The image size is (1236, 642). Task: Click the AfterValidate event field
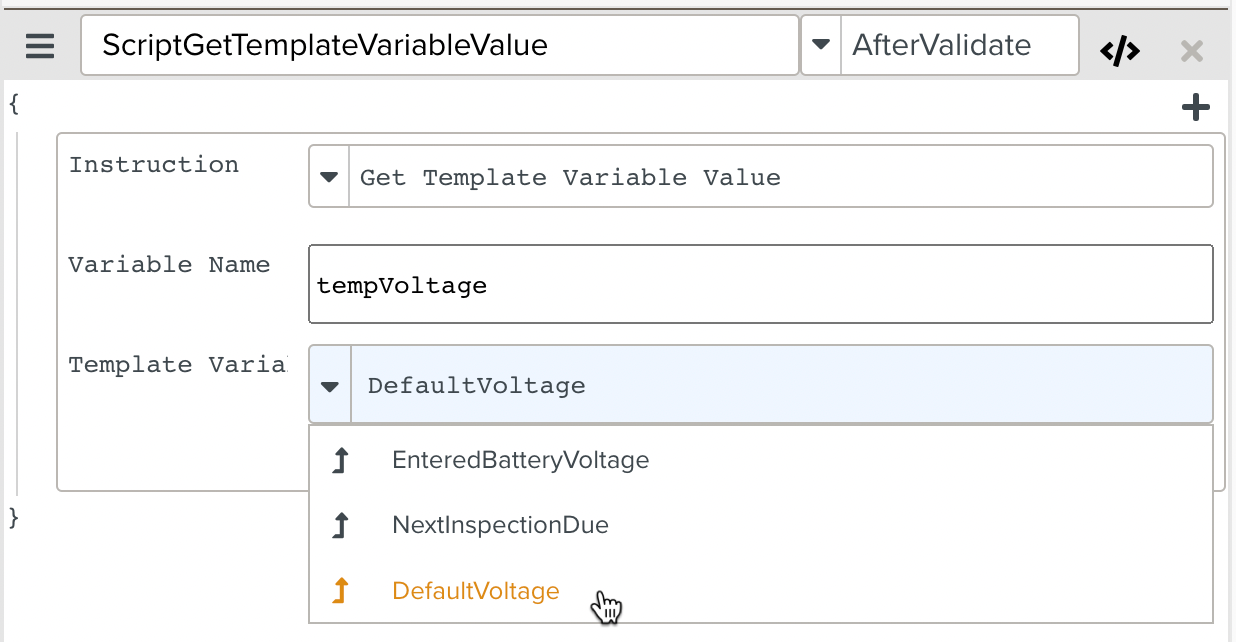(x=958, y=45)
